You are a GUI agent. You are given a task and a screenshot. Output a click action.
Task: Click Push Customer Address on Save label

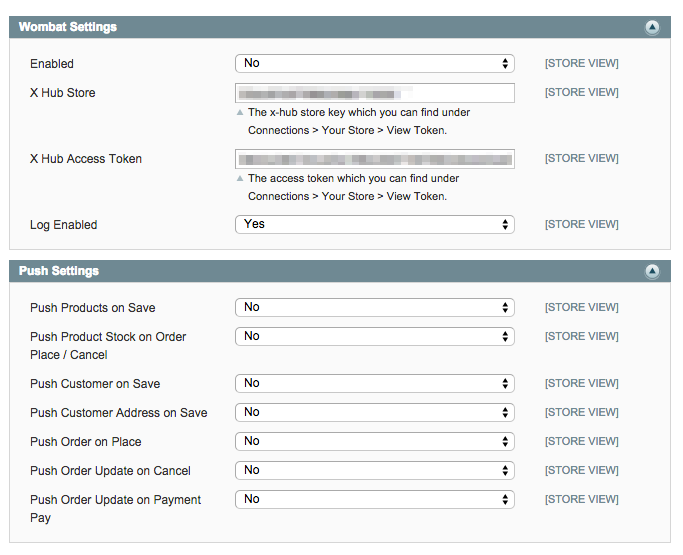(x=118, y=413)
